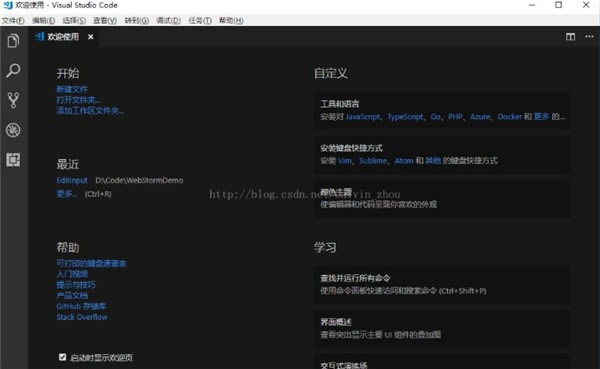Close the 欢迎使用 welcome tab
Screen dimensions: 600x369
(x=91, y=37)
